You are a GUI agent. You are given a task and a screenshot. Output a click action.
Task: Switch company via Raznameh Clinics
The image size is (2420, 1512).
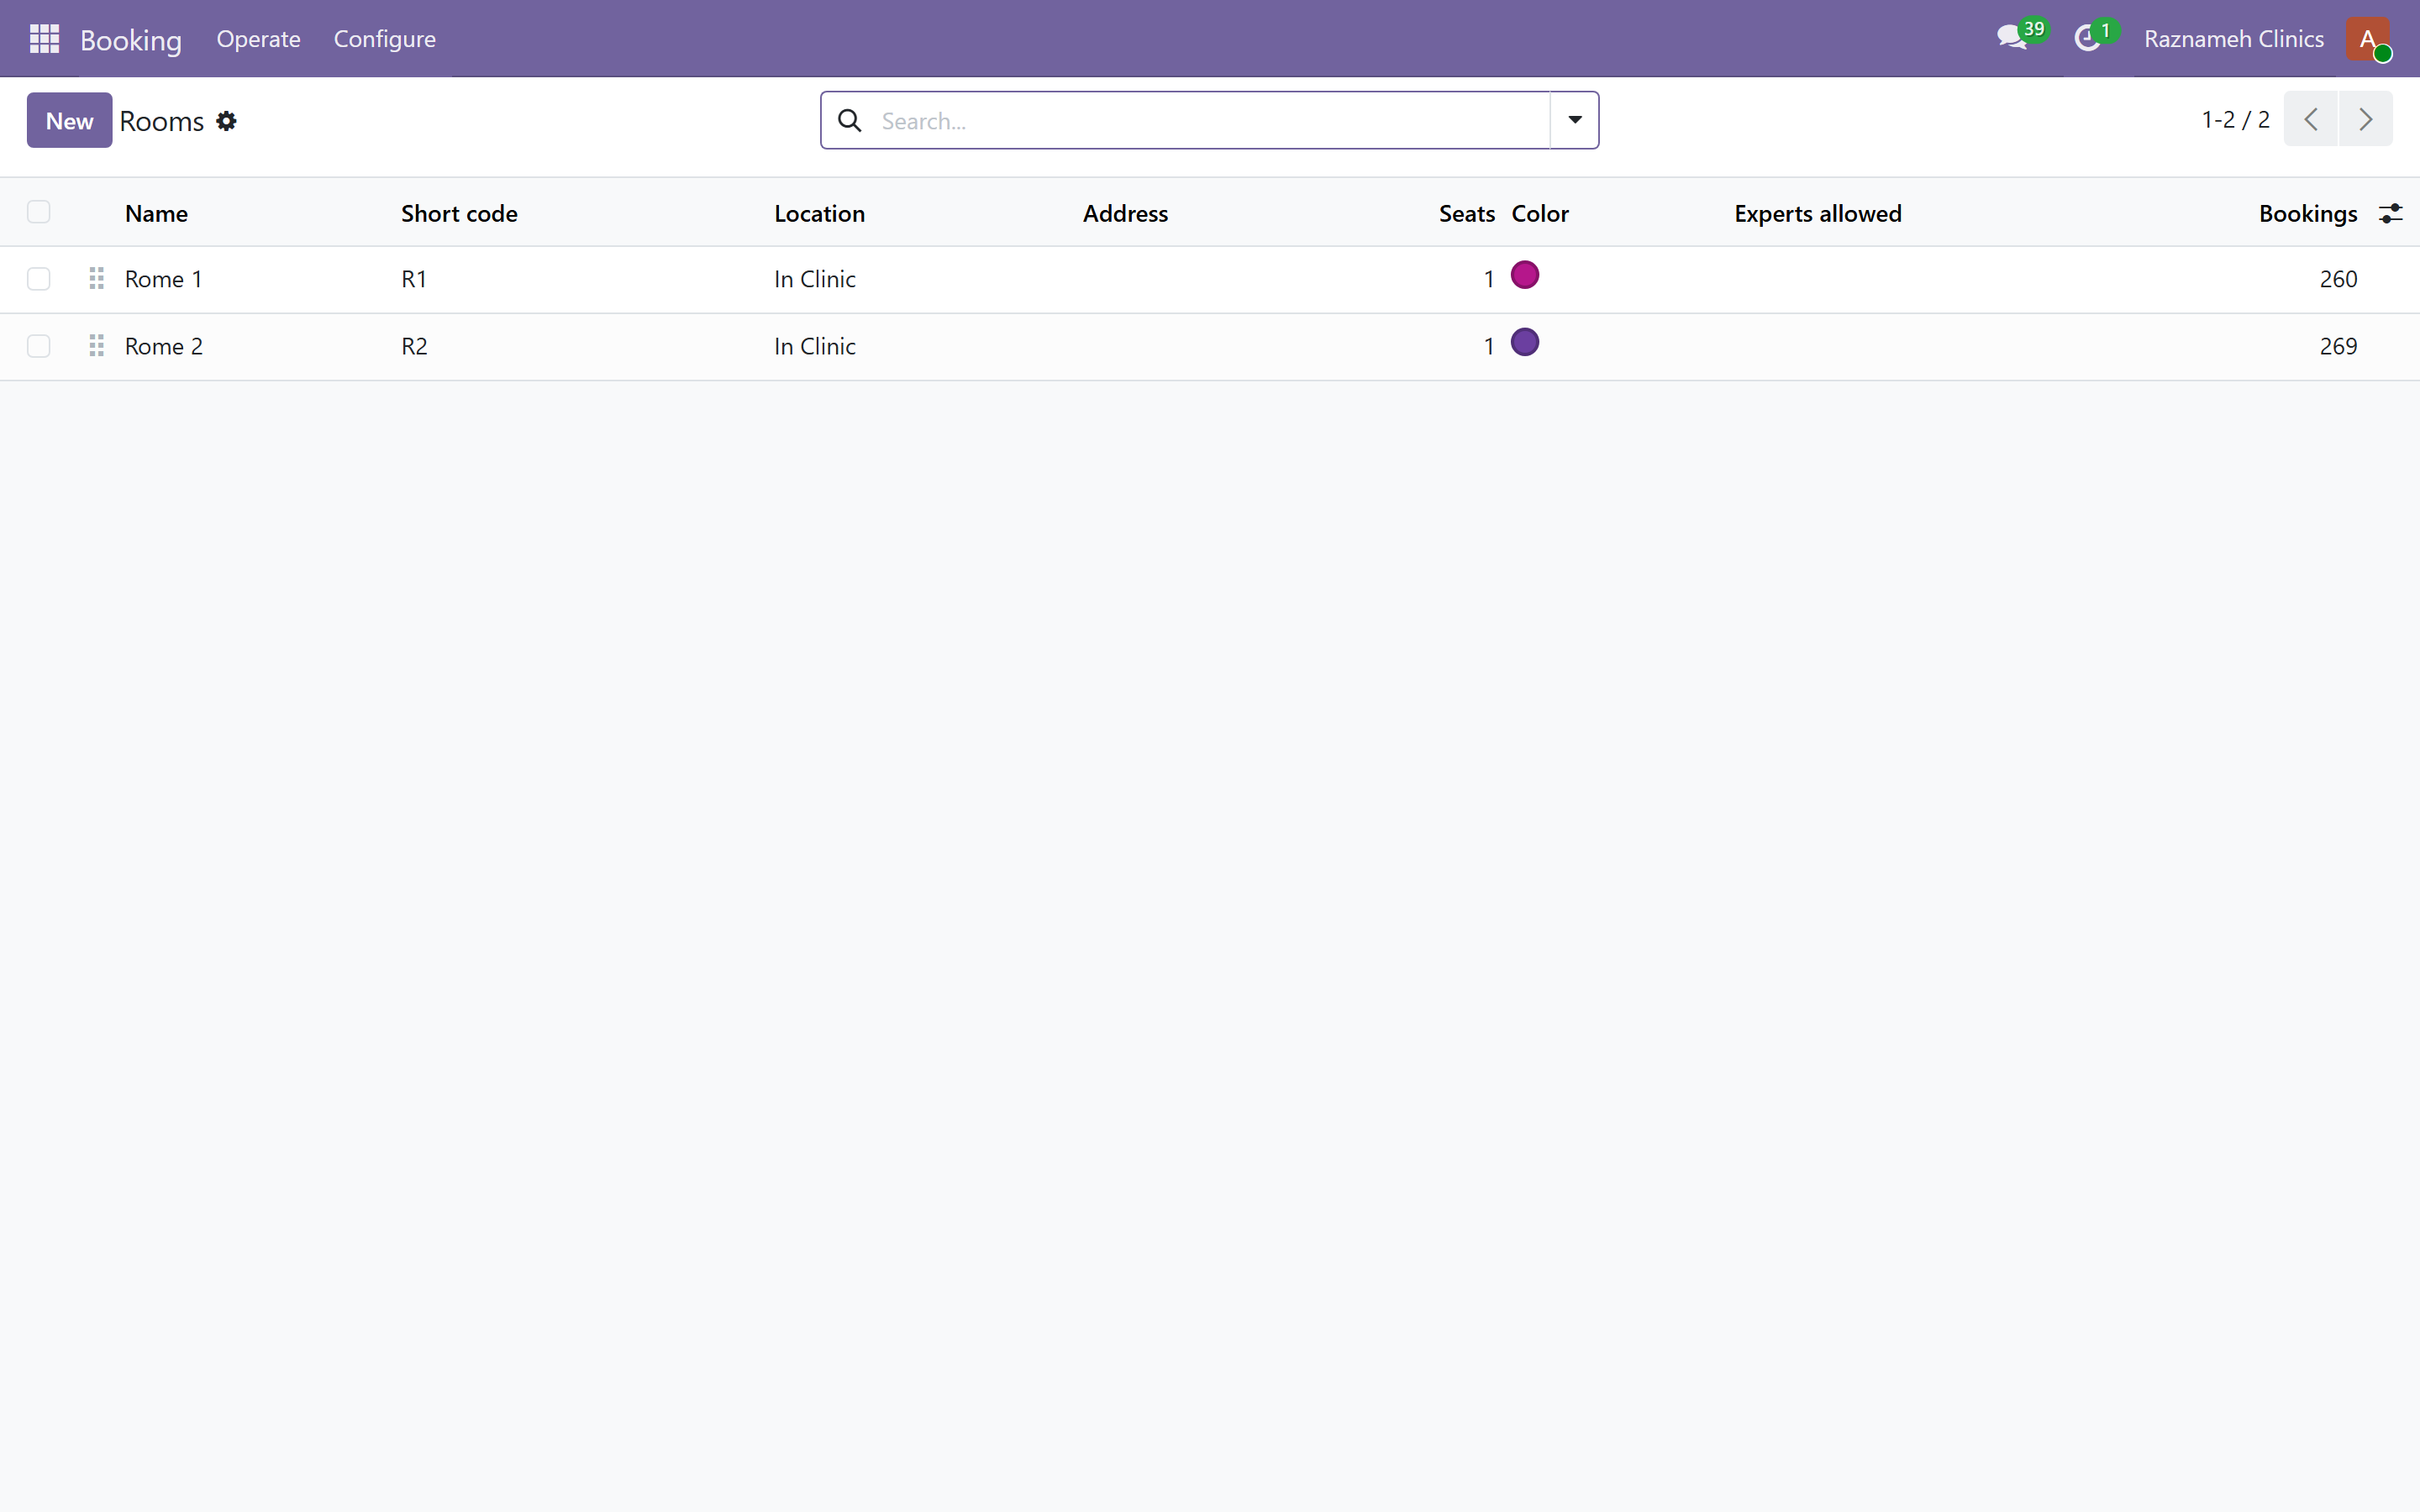[2233, 39]
